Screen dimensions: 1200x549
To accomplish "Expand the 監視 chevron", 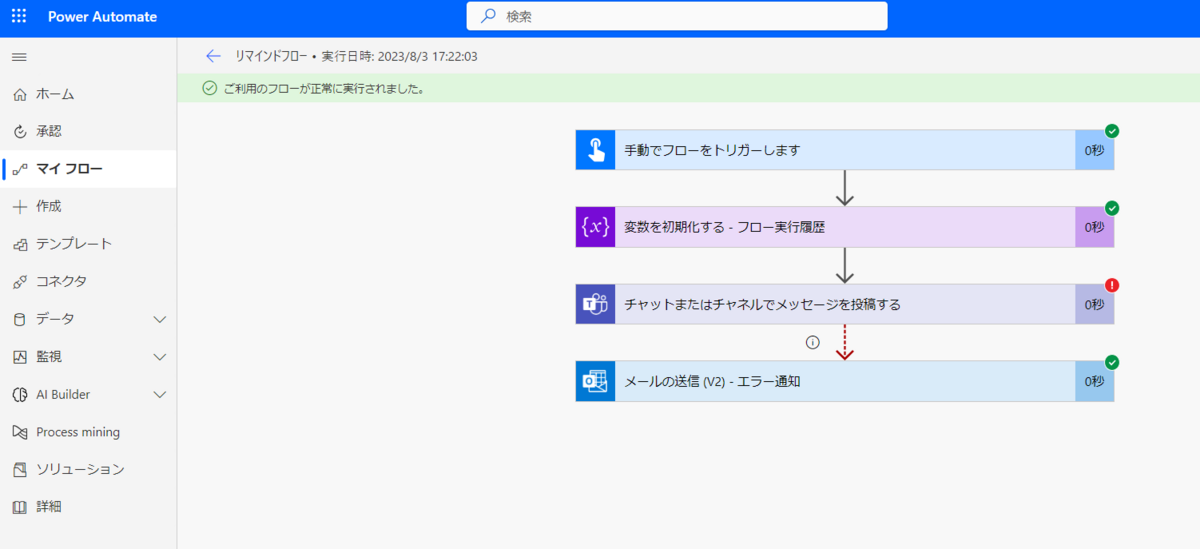I will pyautogui.click(x=159, y=357).
